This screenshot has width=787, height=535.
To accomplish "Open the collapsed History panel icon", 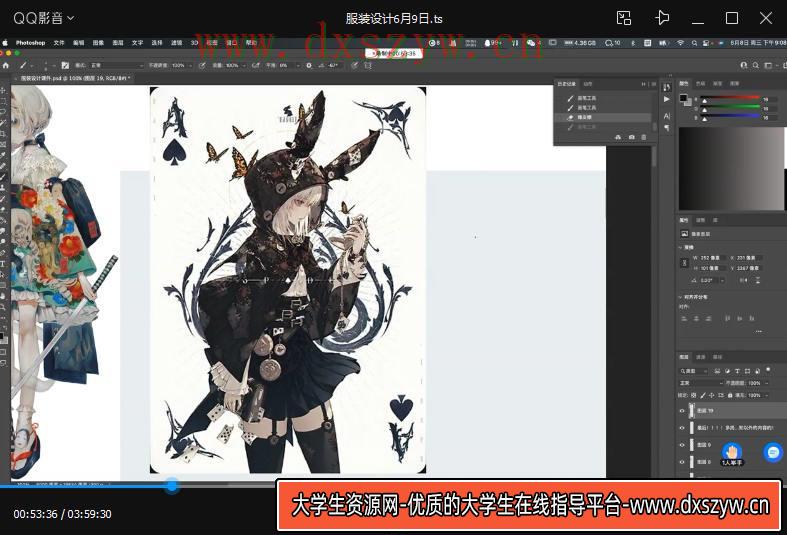I will click(x=667, y=87).
